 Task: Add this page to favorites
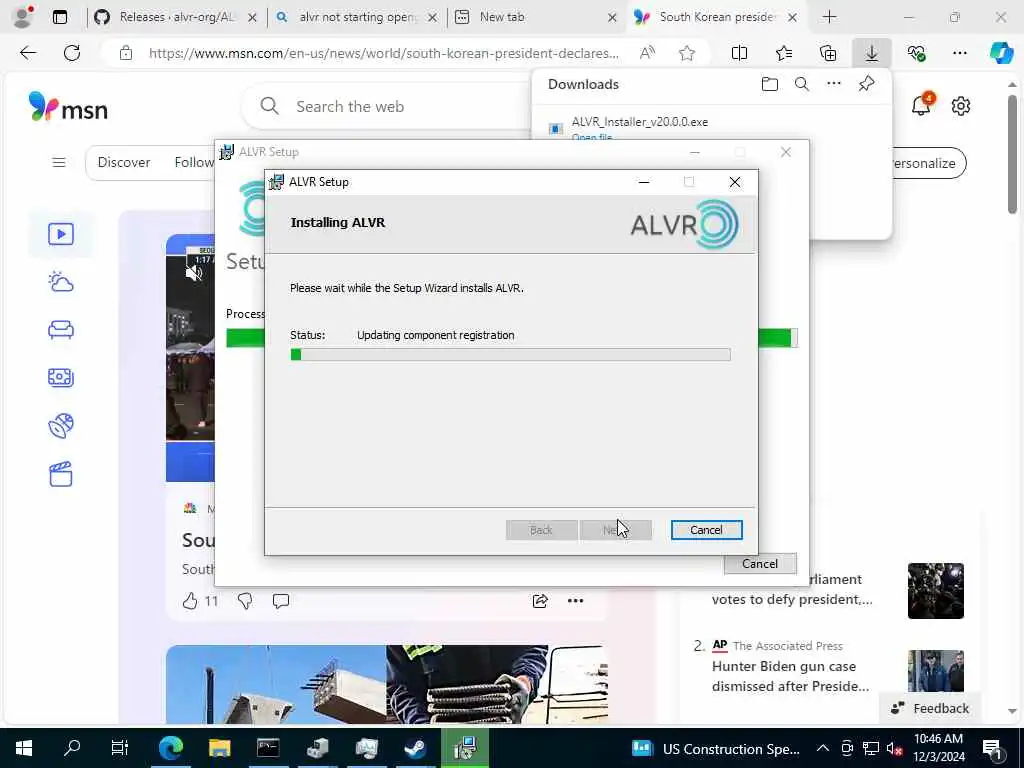[x=686, y=54]
